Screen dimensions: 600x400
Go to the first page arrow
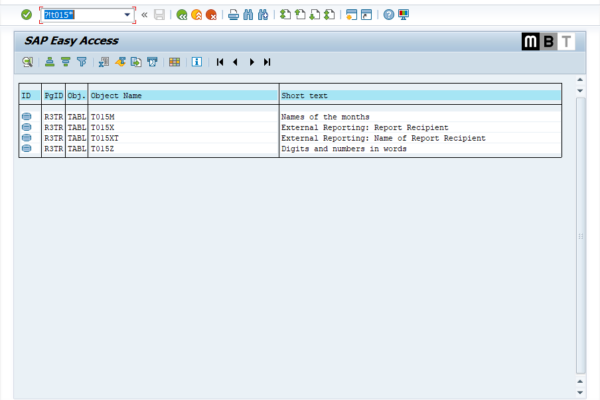(220, 62)
